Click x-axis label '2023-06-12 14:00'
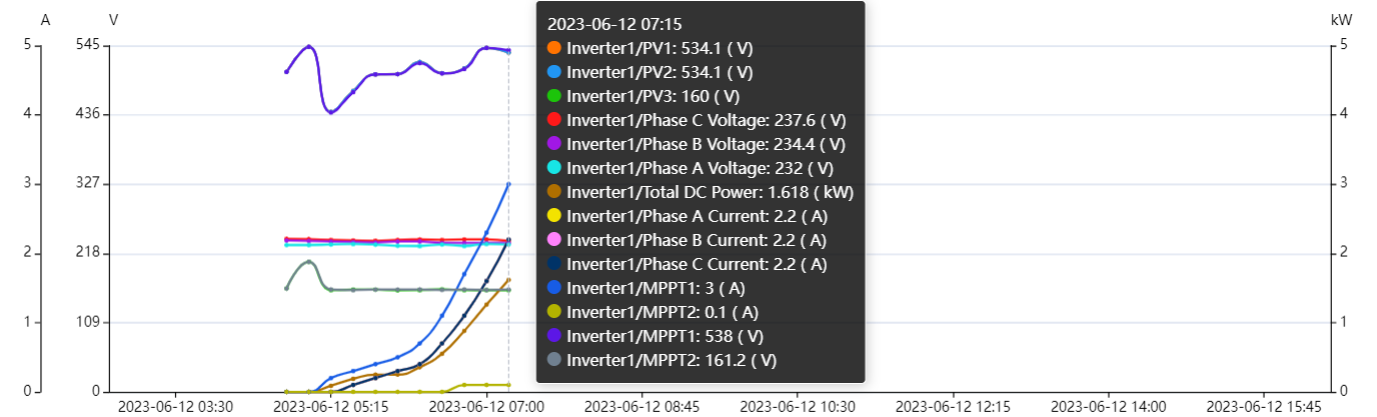 [x=1108, y=407]
